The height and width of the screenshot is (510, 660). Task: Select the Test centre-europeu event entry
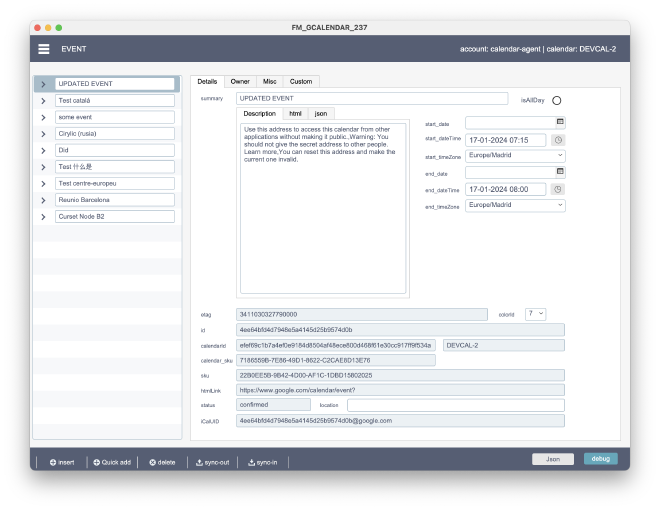[114, 183]
